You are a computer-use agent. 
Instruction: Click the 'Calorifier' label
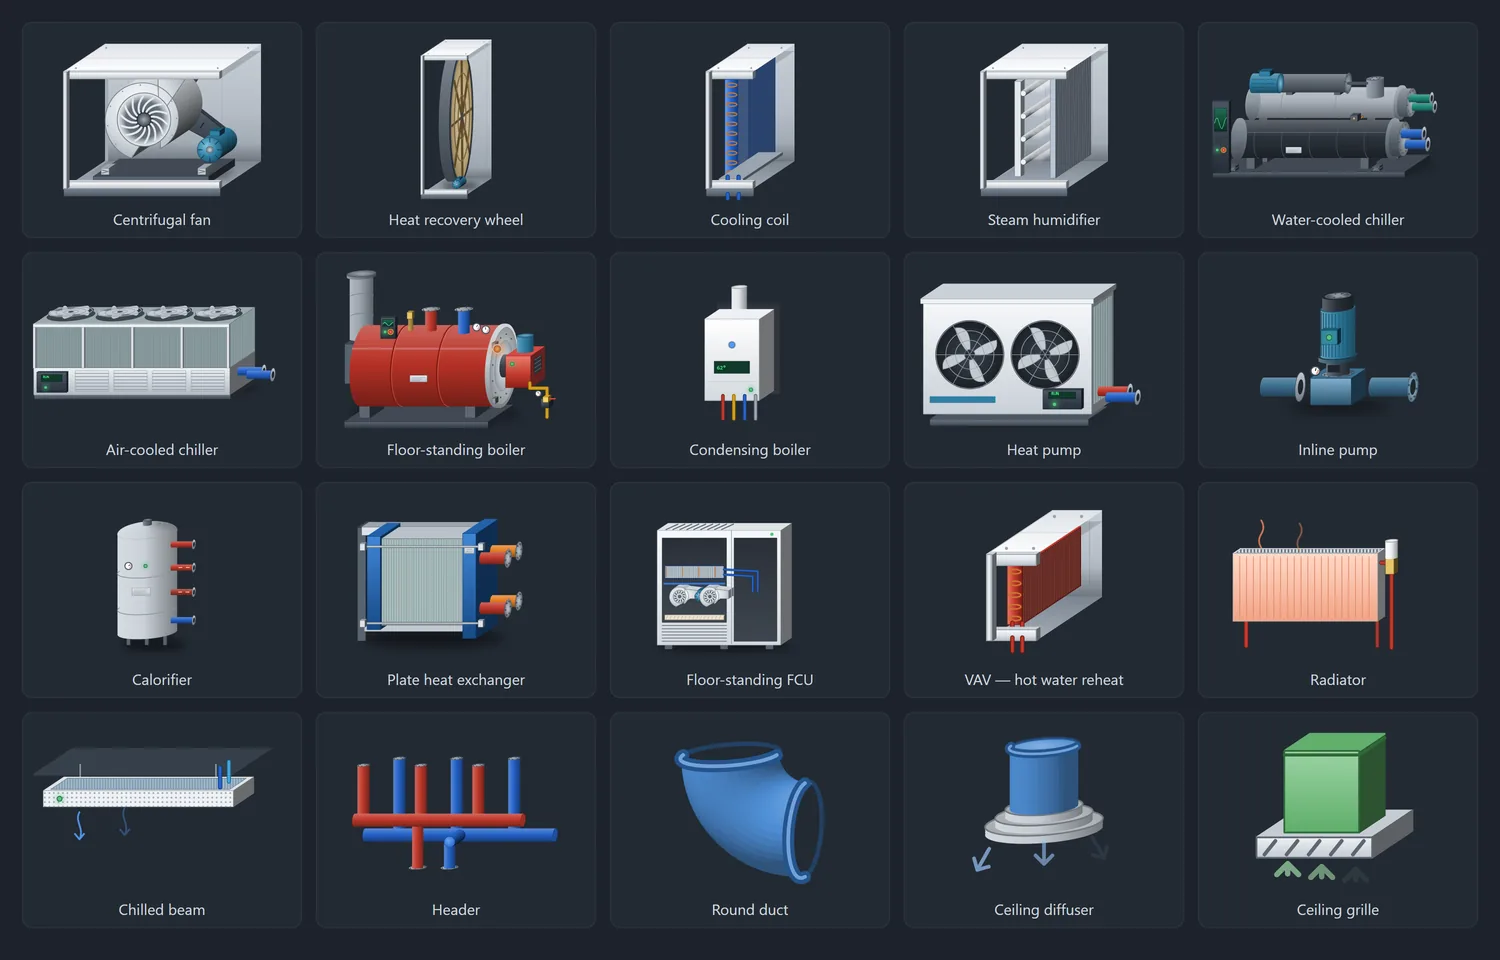(162, 680)
